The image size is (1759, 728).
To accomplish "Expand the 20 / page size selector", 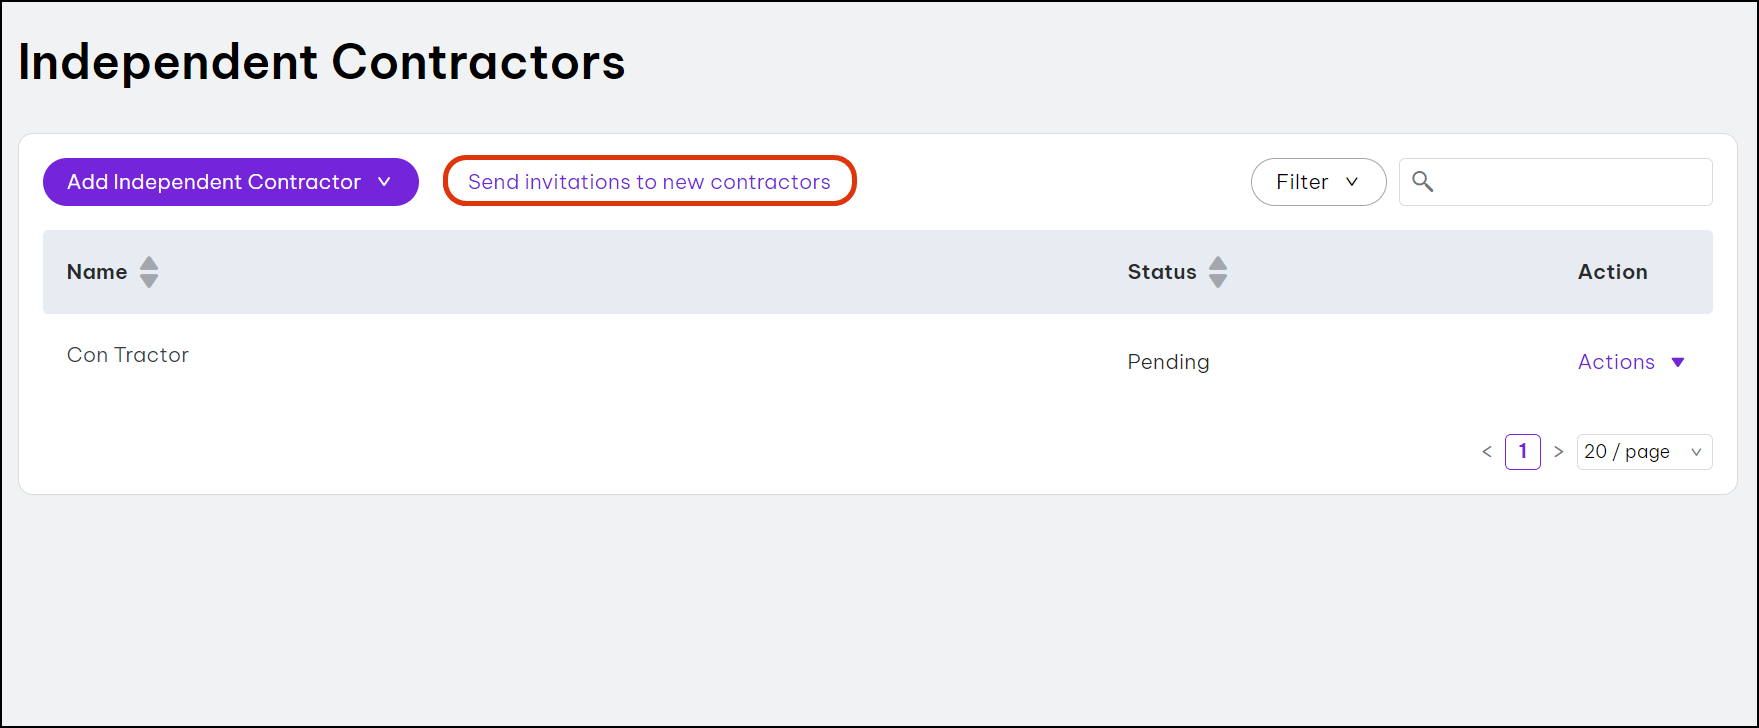I will [1644, 452].
